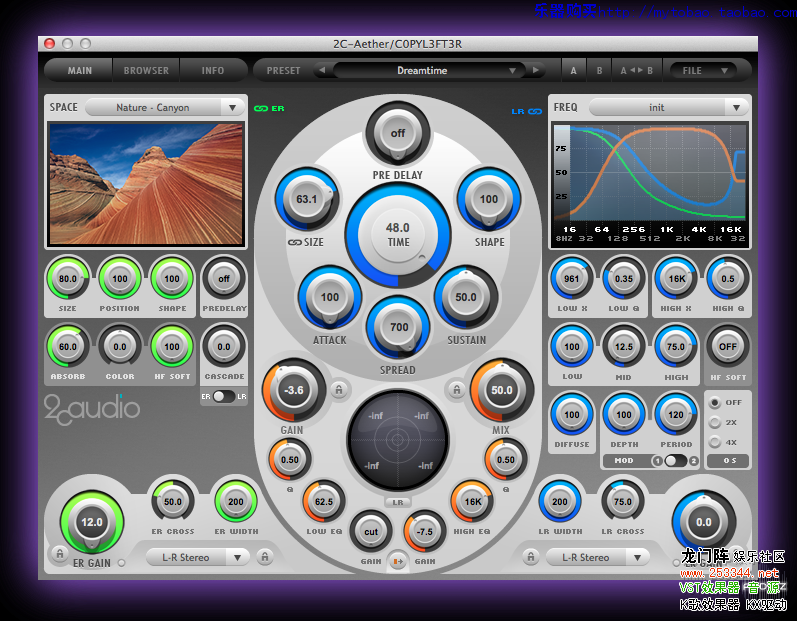Click the center SIZE knob showing 63.1
Screen dimensions: 797x621
point(306,199)
